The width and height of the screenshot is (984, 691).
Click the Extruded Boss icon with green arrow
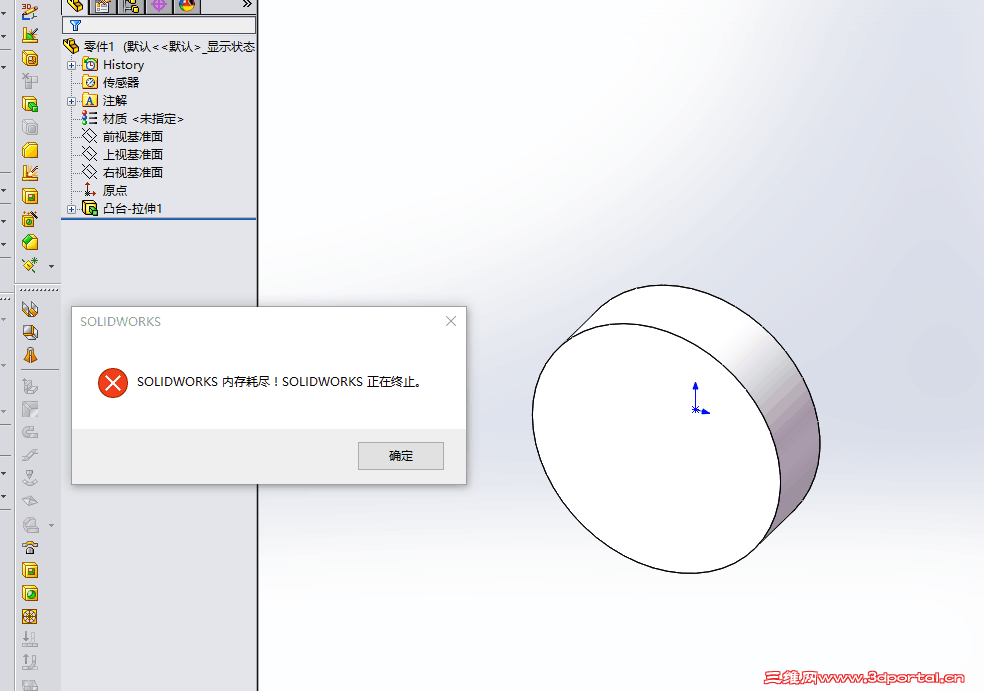(x=29, y=104)
